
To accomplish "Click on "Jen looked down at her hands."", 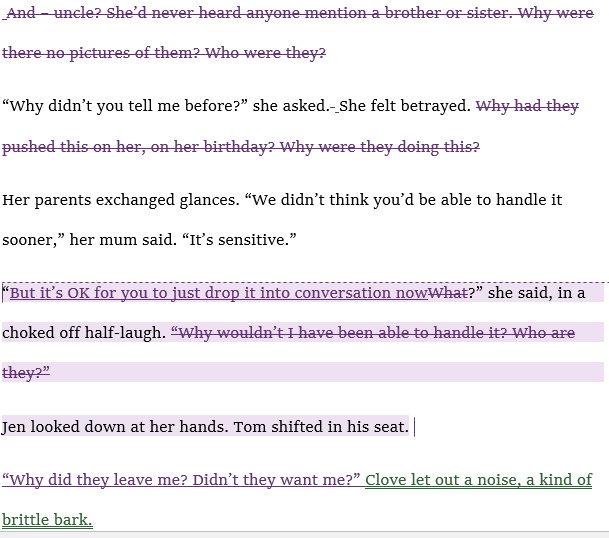I will (115, 427).
